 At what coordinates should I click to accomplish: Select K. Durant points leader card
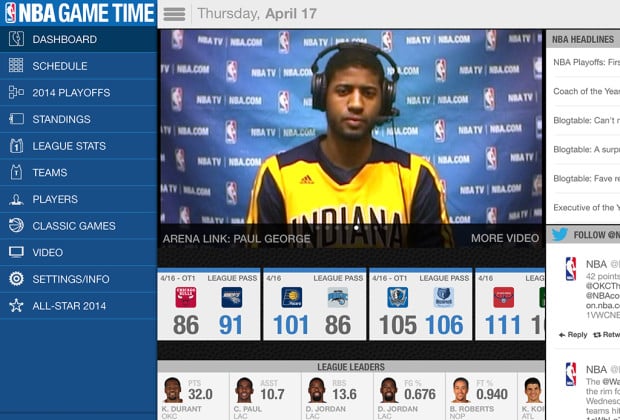[x=193, y=396]
